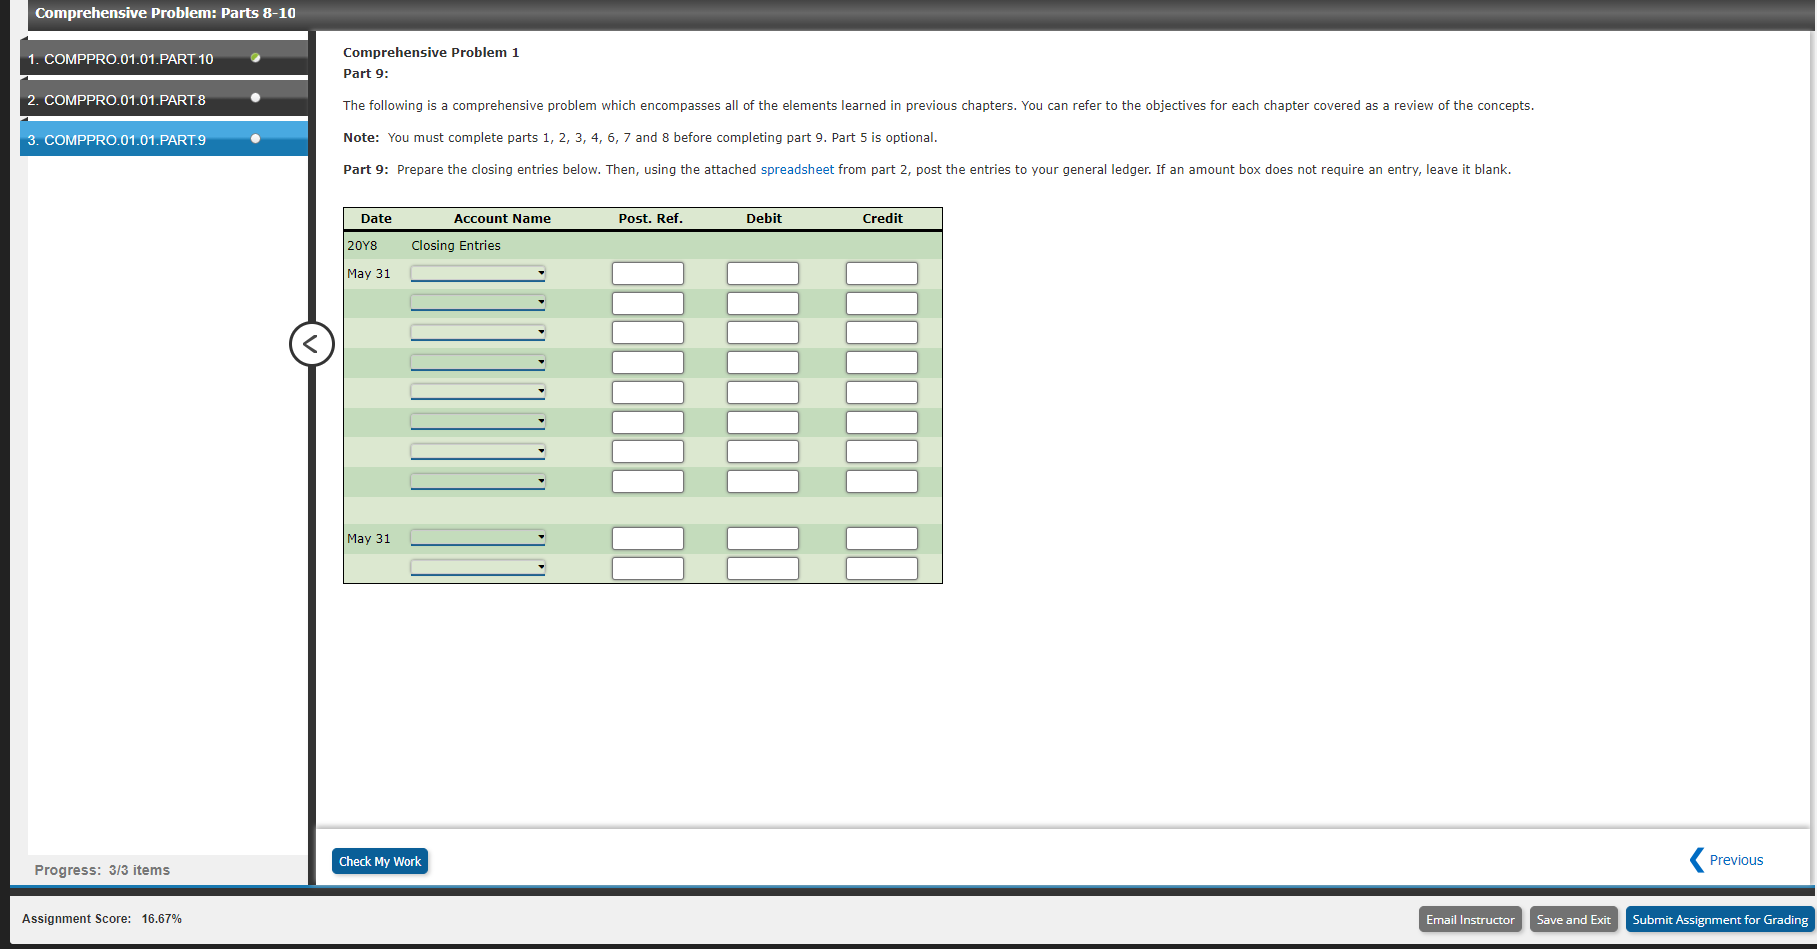
Task: Open sixth row account name dropdown
Action: tap(478, 421)
